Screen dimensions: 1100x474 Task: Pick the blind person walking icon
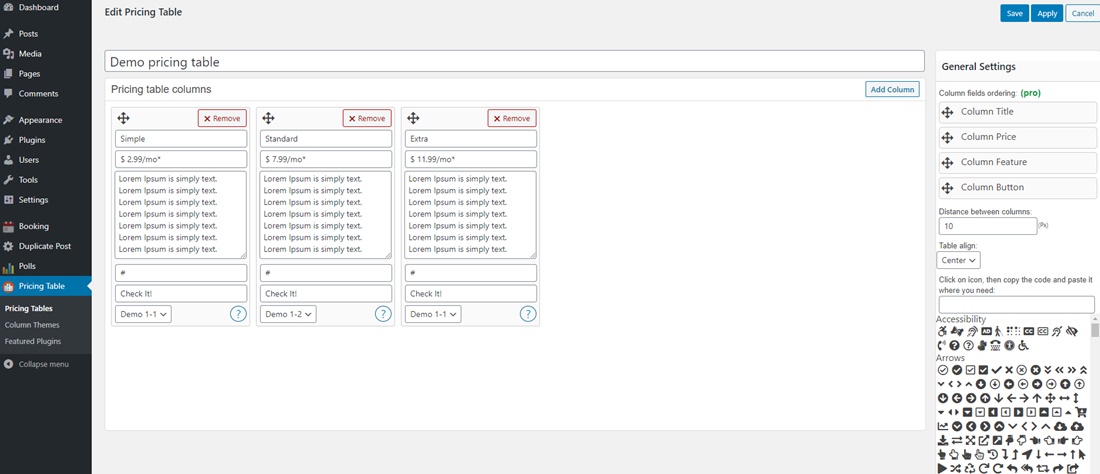click(x=998, y=331)
